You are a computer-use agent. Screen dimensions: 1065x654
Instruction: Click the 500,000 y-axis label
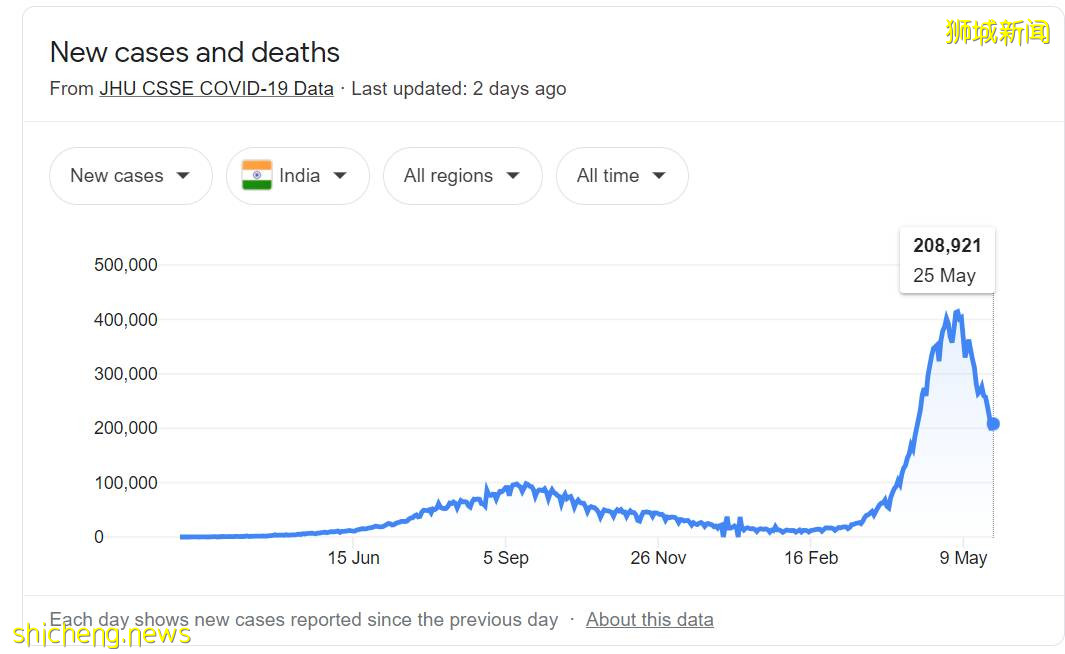coord(126,265)
